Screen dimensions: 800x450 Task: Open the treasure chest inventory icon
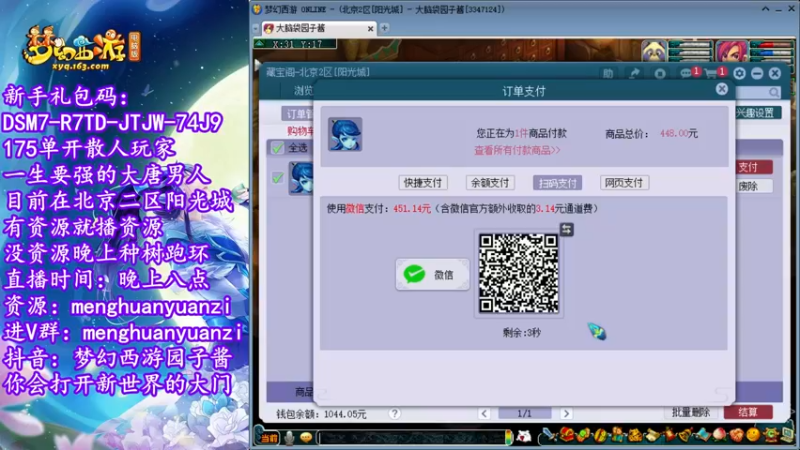(566, 435)
